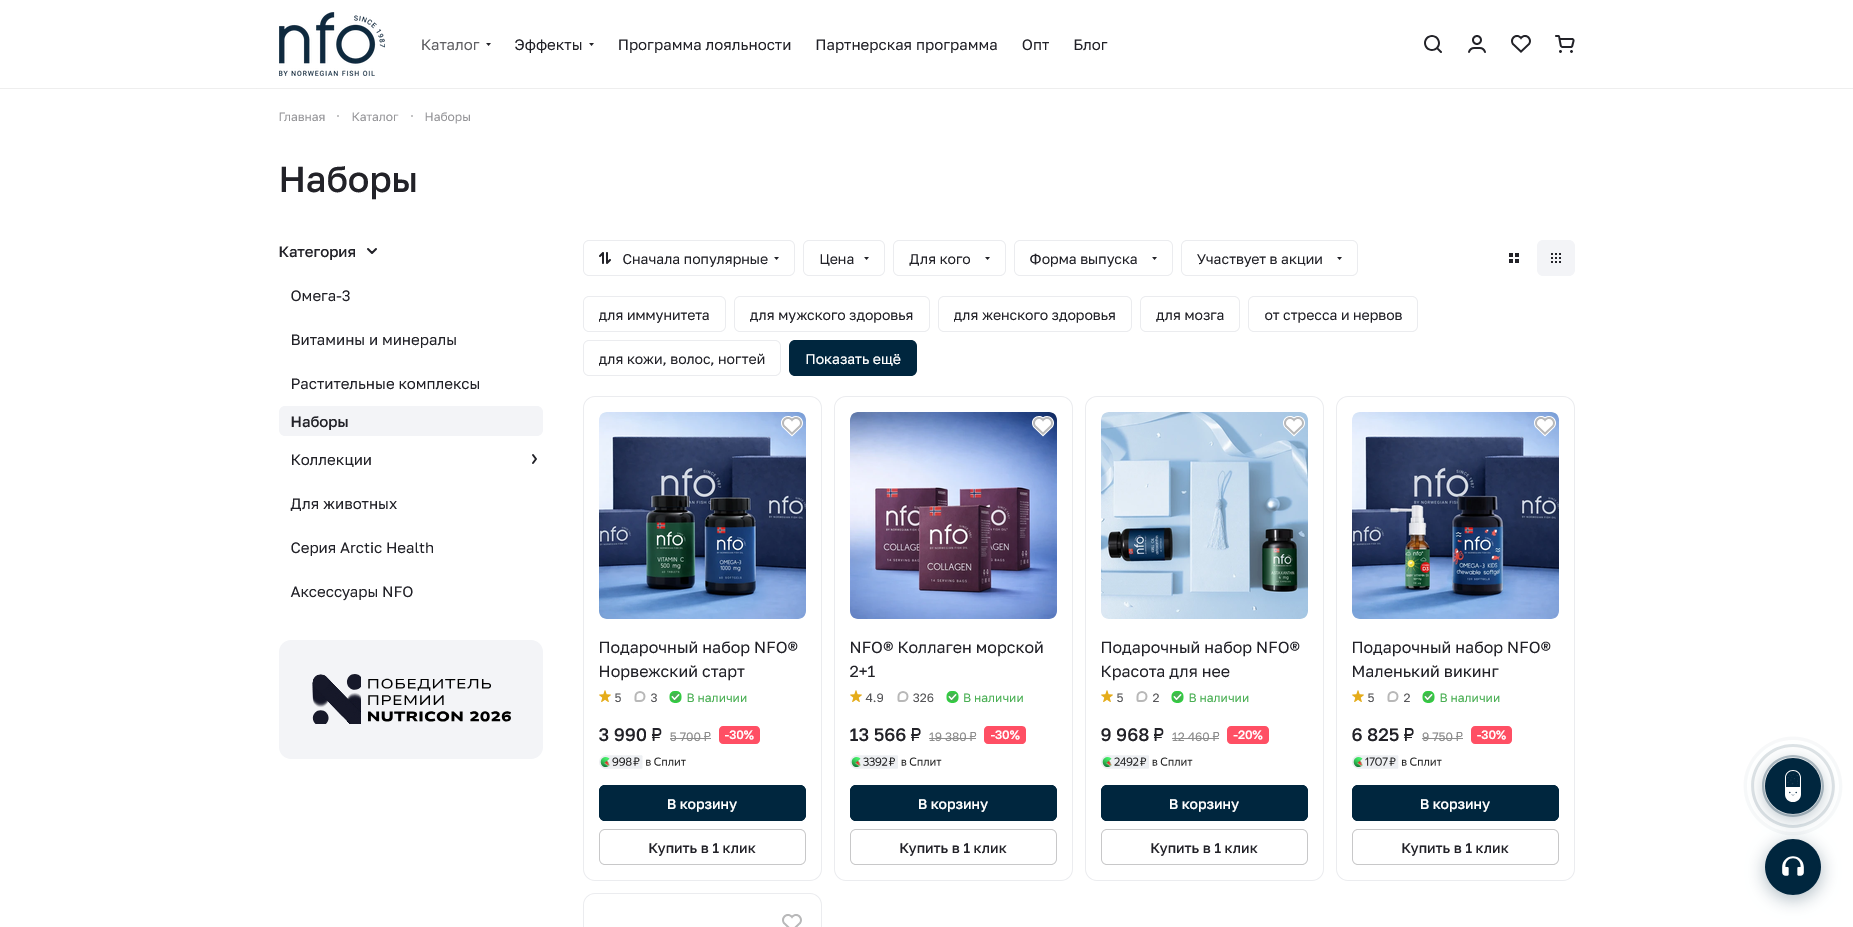Open the 326 reviews count

coord(915,698)
